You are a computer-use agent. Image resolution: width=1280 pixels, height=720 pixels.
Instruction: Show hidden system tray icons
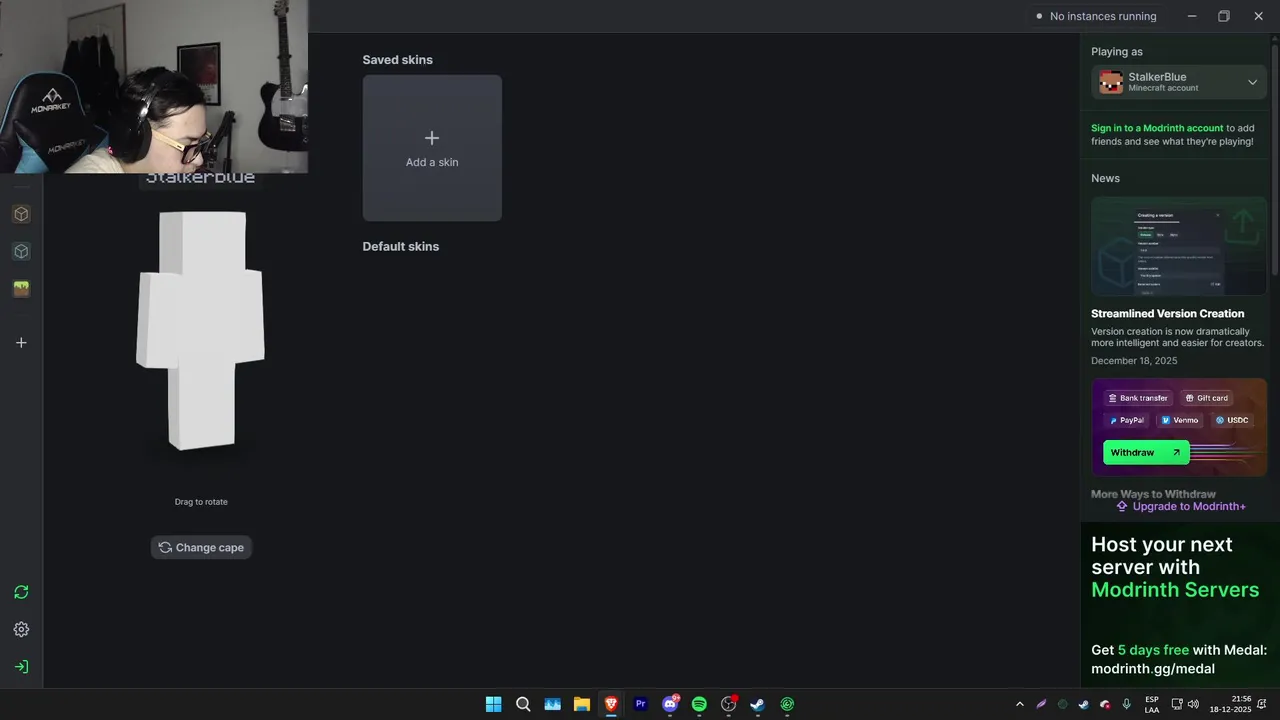(1020, 704)
